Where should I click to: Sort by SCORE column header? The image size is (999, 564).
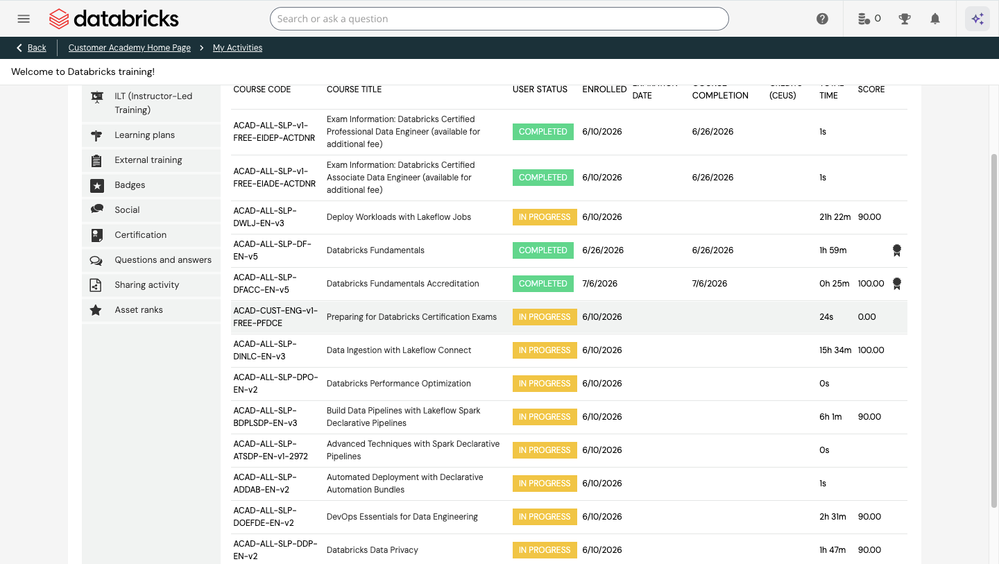click(x=871, y=89)
